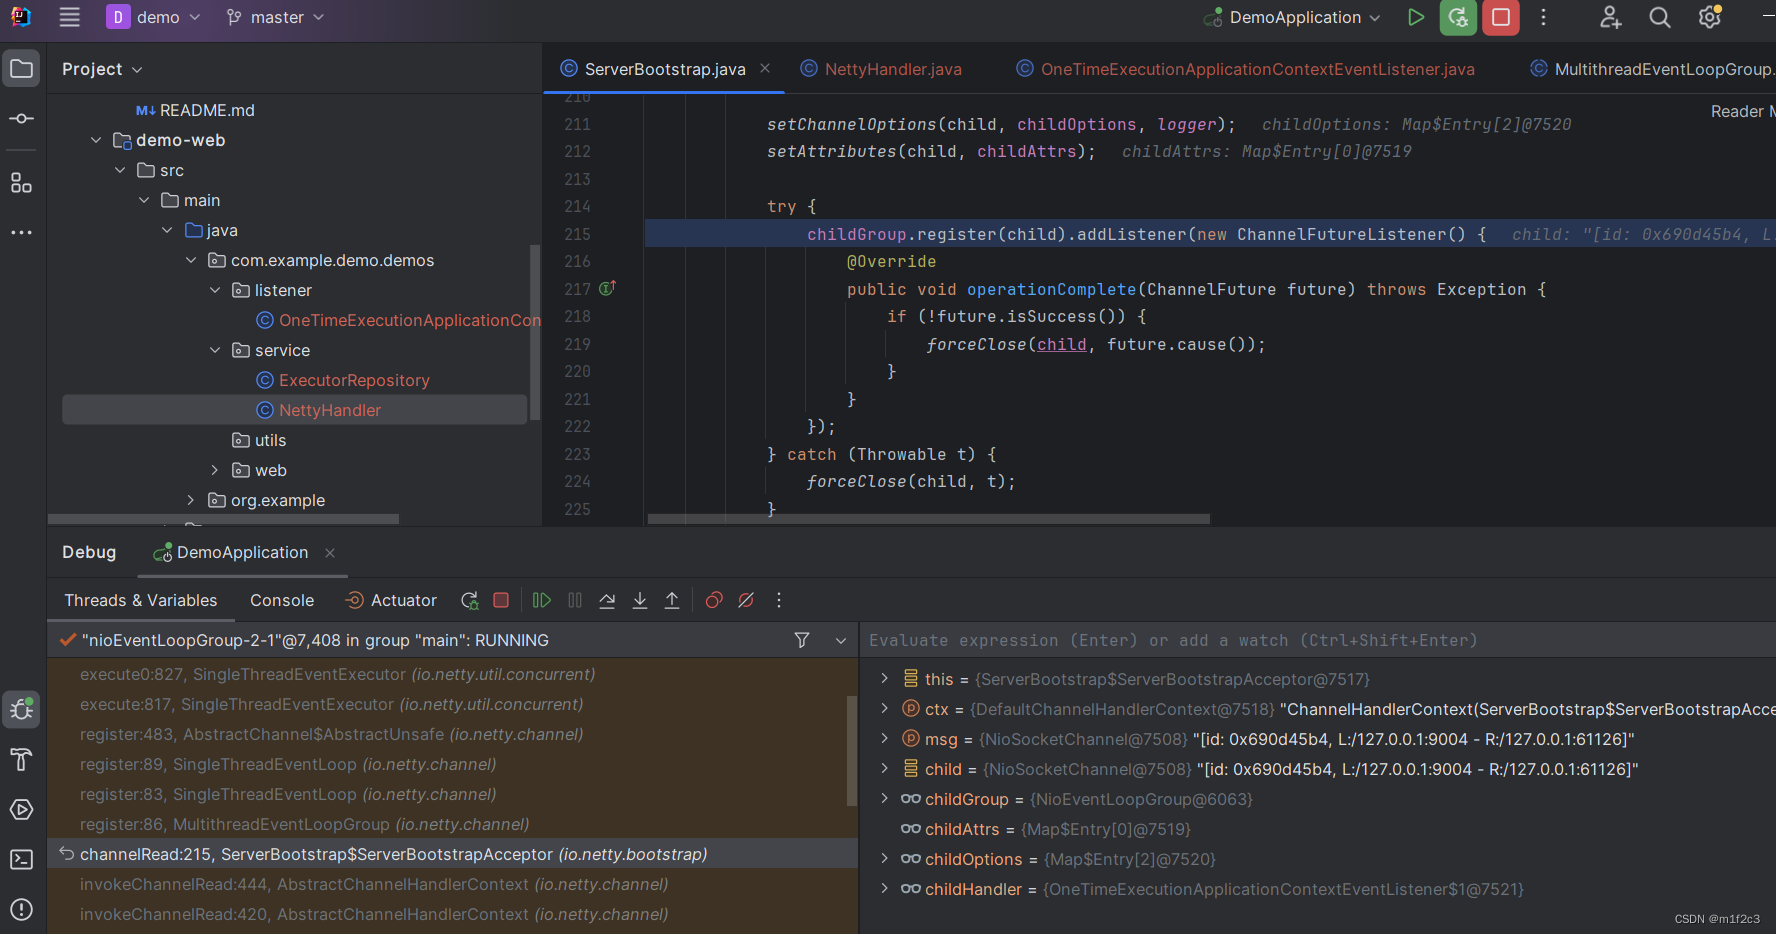Viewport: 1776px width, 934px height.
Task: Collapse the listener package
Action: click(x=215, y=290)
